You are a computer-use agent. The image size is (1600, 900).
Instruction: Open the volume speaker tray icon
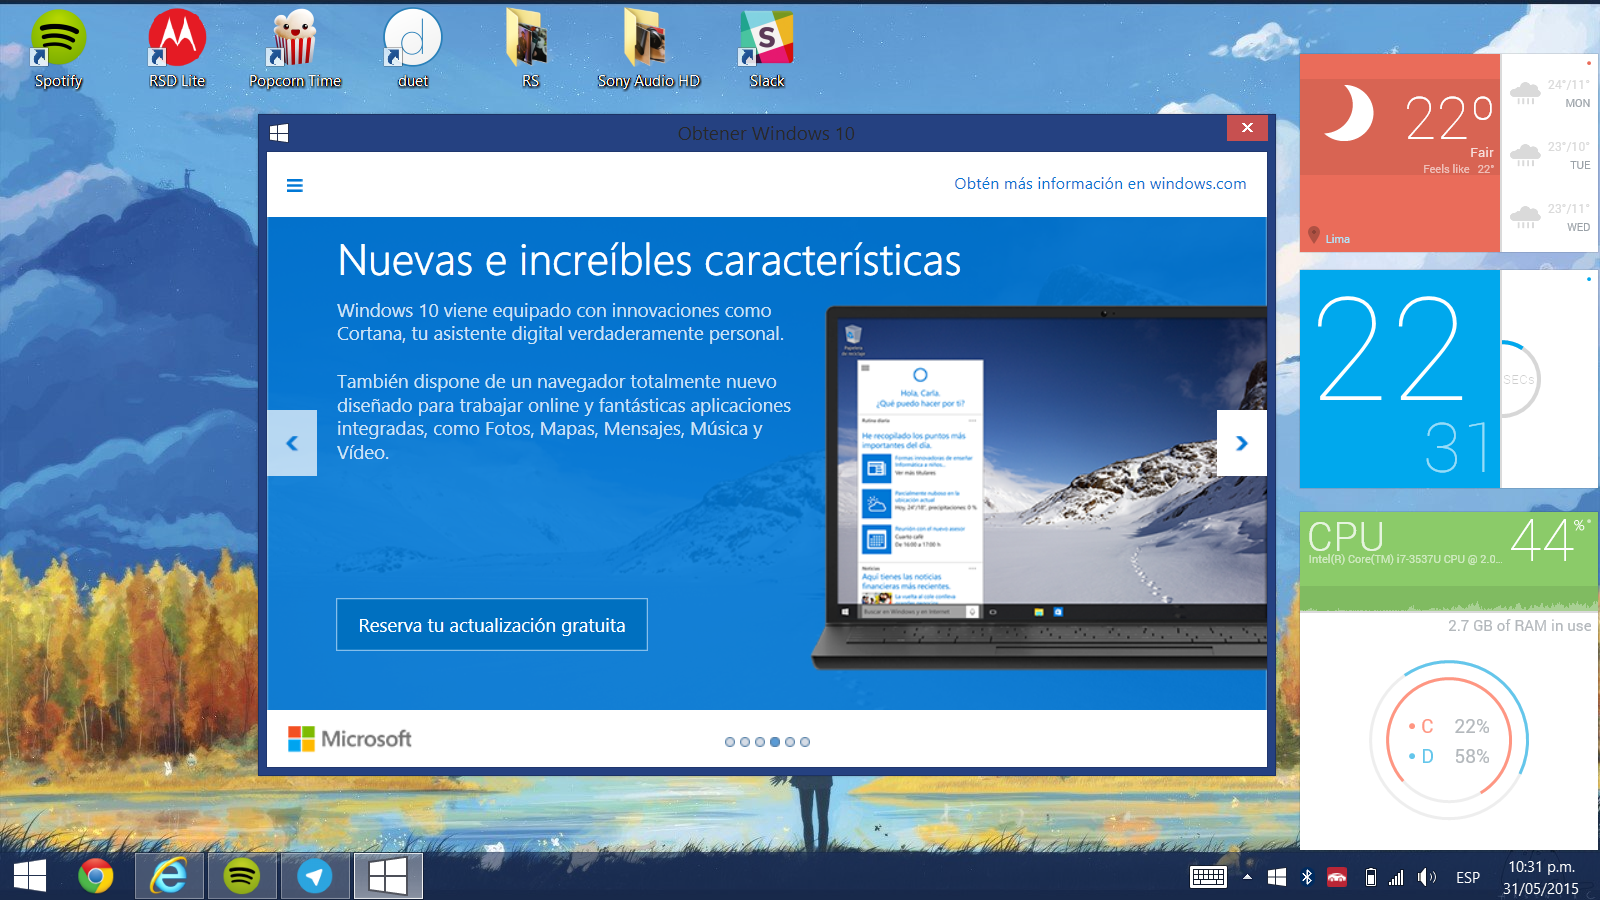click(x=1427, y=877)
